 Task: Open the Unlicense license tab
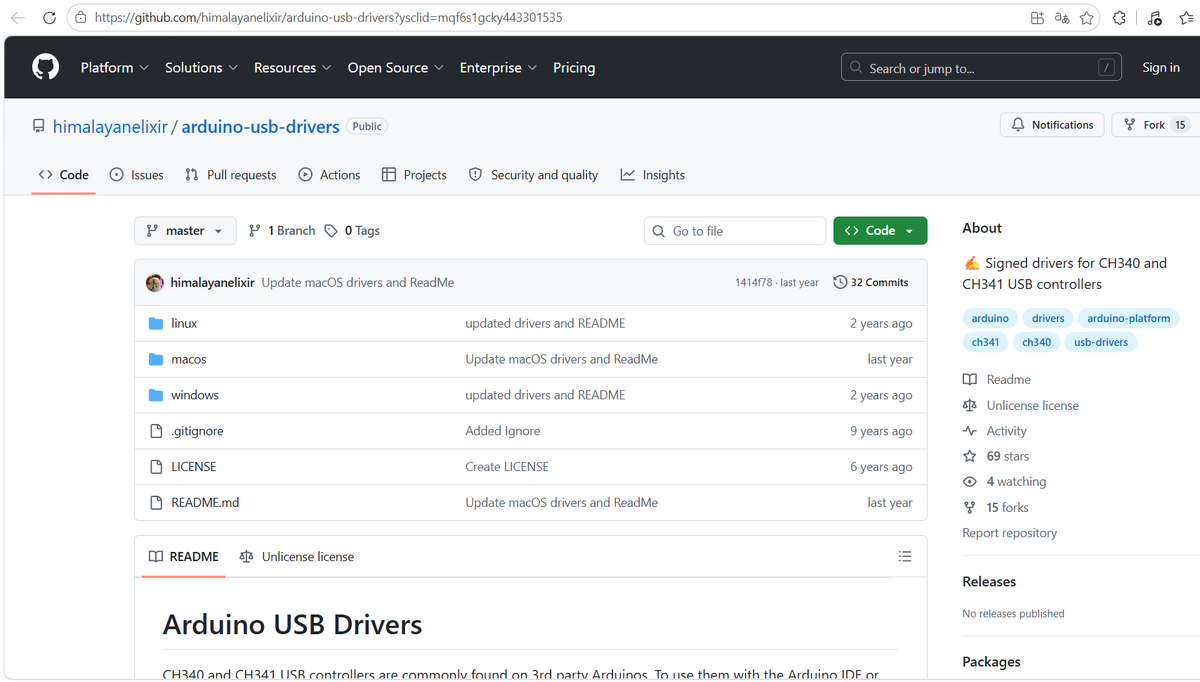297,557
